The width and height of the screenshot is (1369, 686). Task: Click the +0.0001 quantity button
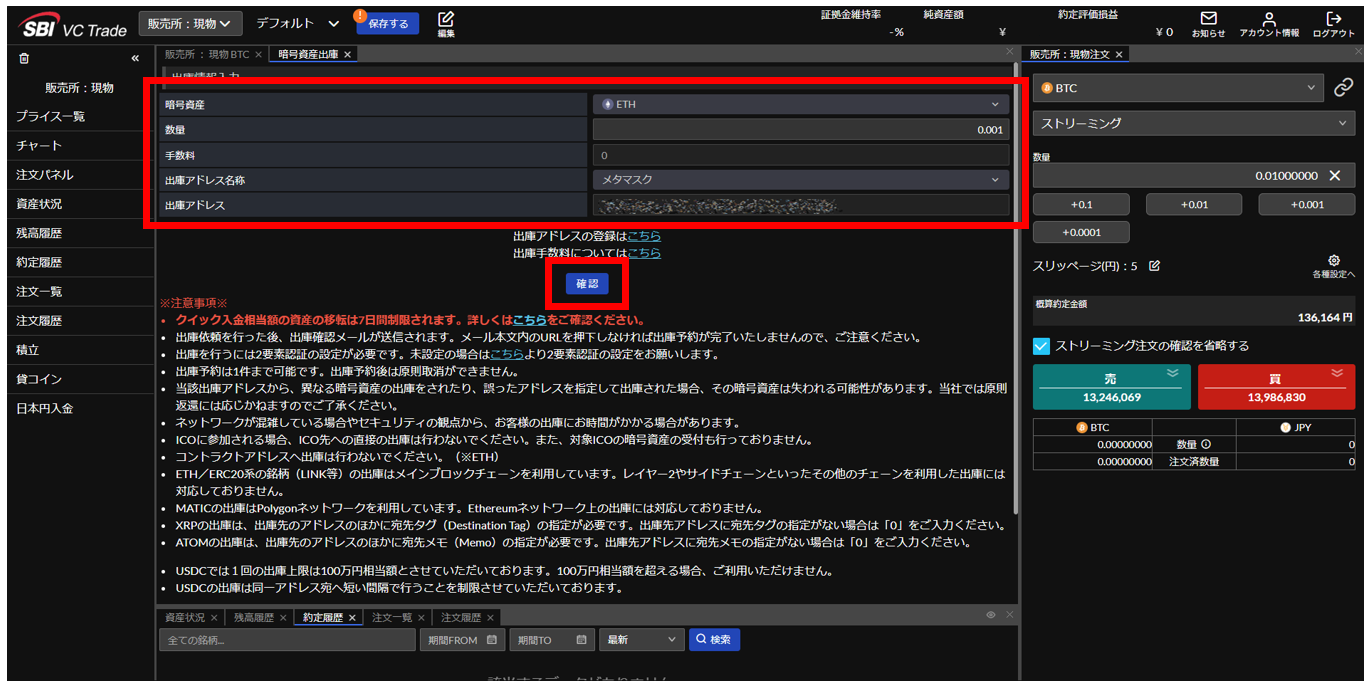[x=1081, y=232]
